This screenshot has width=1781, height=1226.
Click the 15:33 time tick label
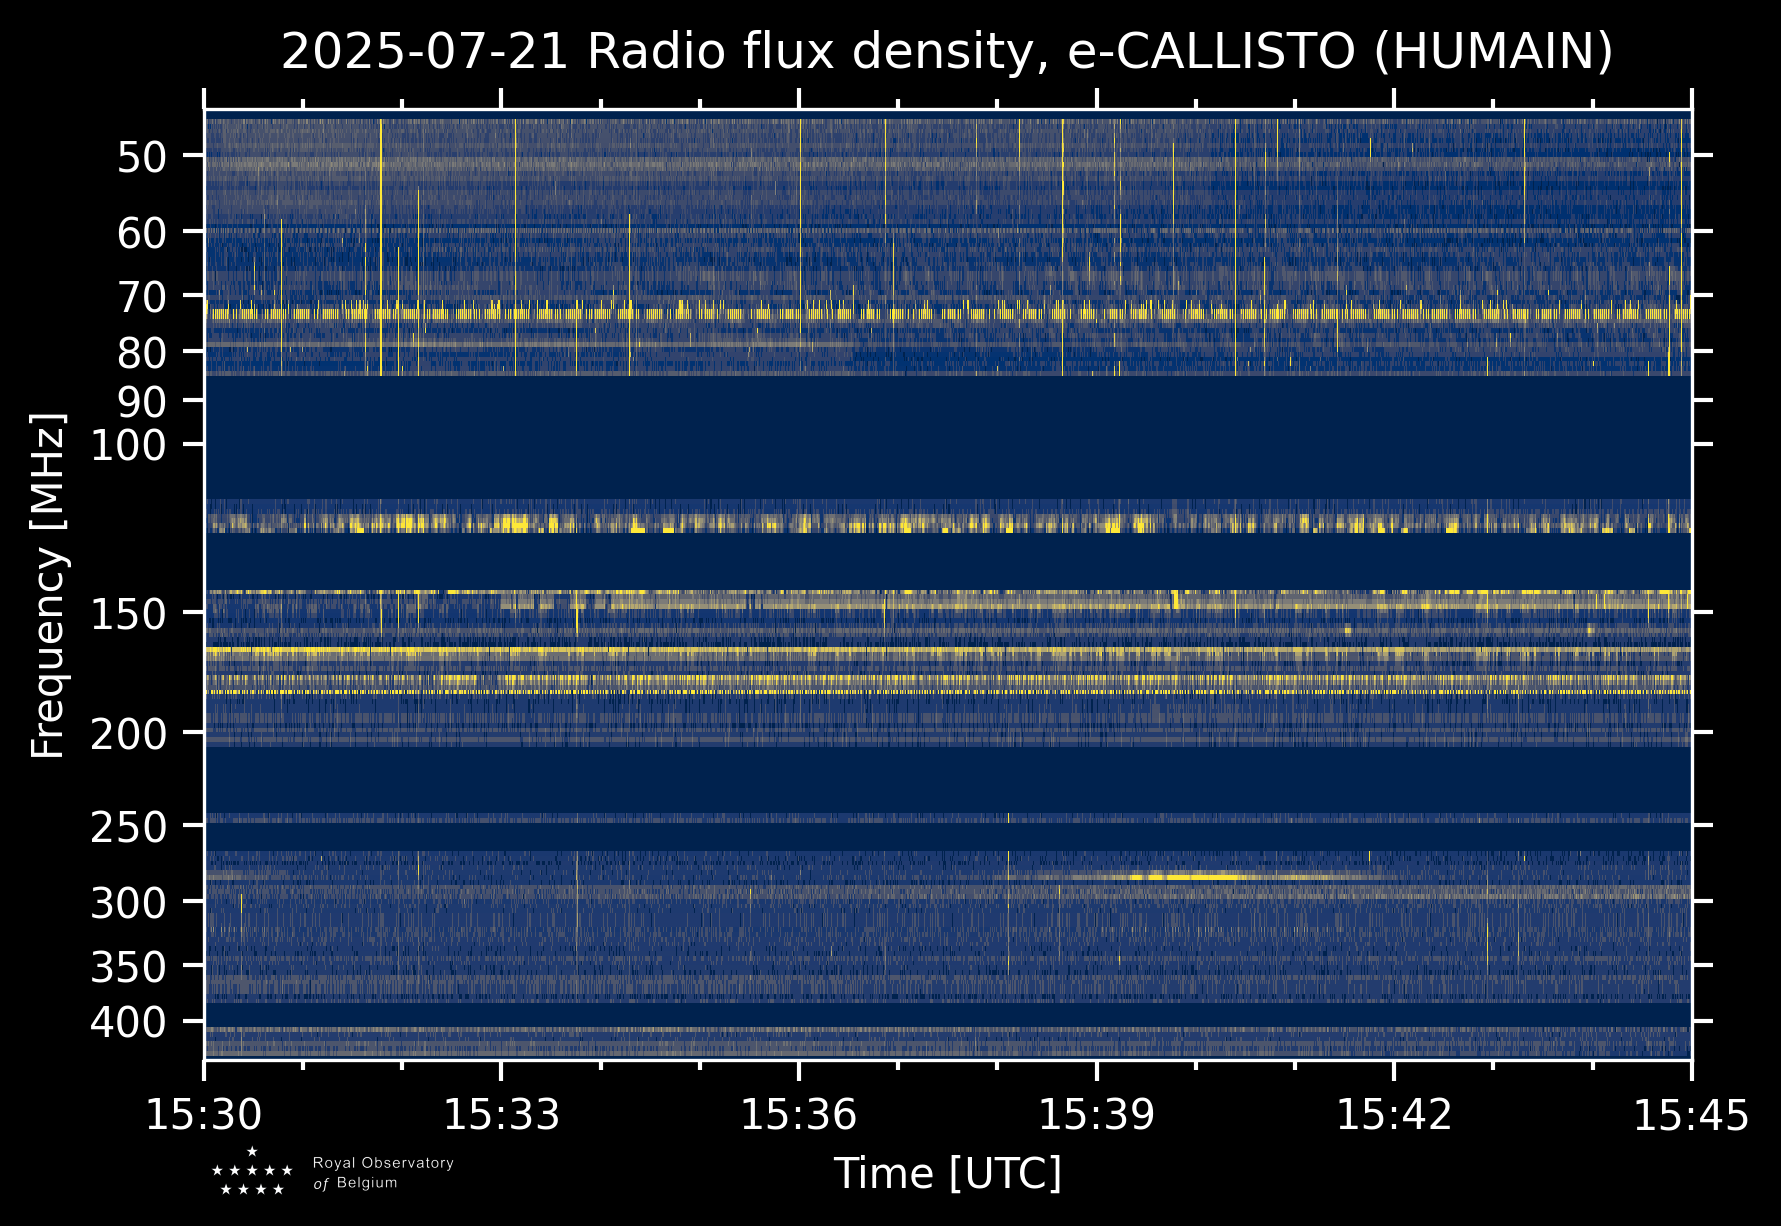click(501, 1115)
